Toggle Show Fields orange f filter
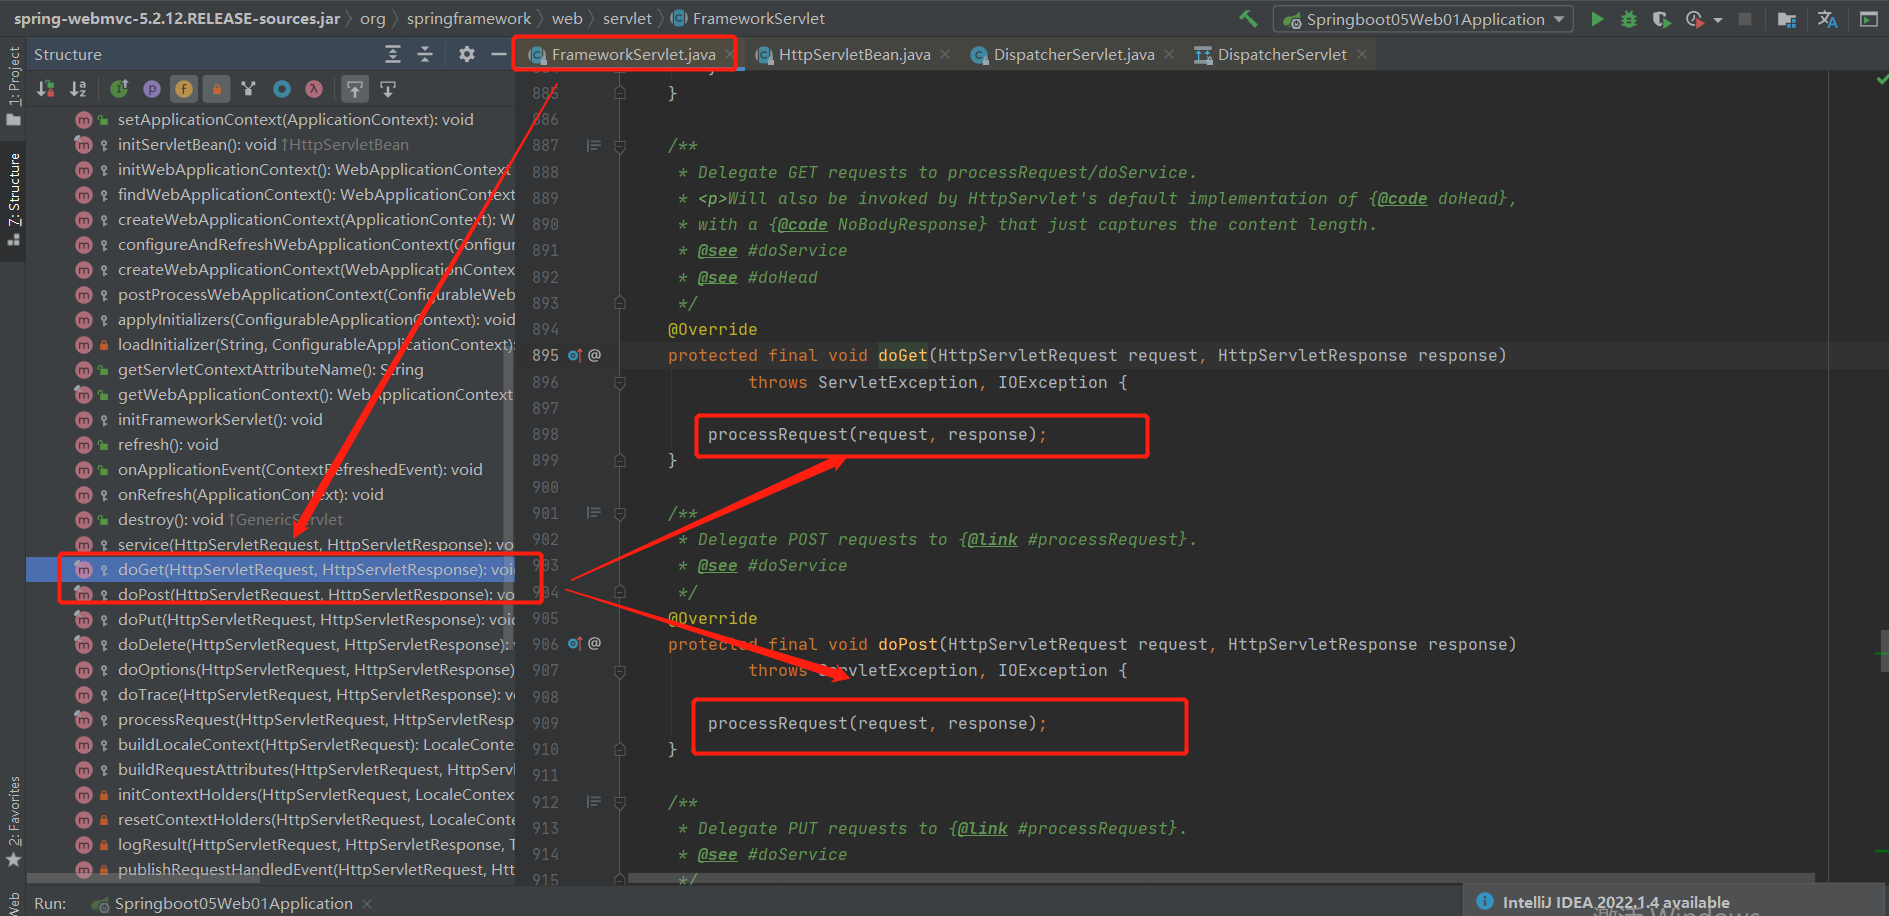Viewport: 1889px width, 916px height. pyautogui.click(x=184, y=89)
